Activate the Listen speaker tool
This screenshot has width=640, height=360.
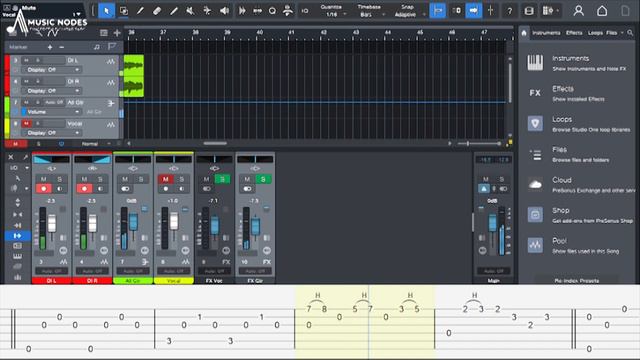tap(224, 11)
